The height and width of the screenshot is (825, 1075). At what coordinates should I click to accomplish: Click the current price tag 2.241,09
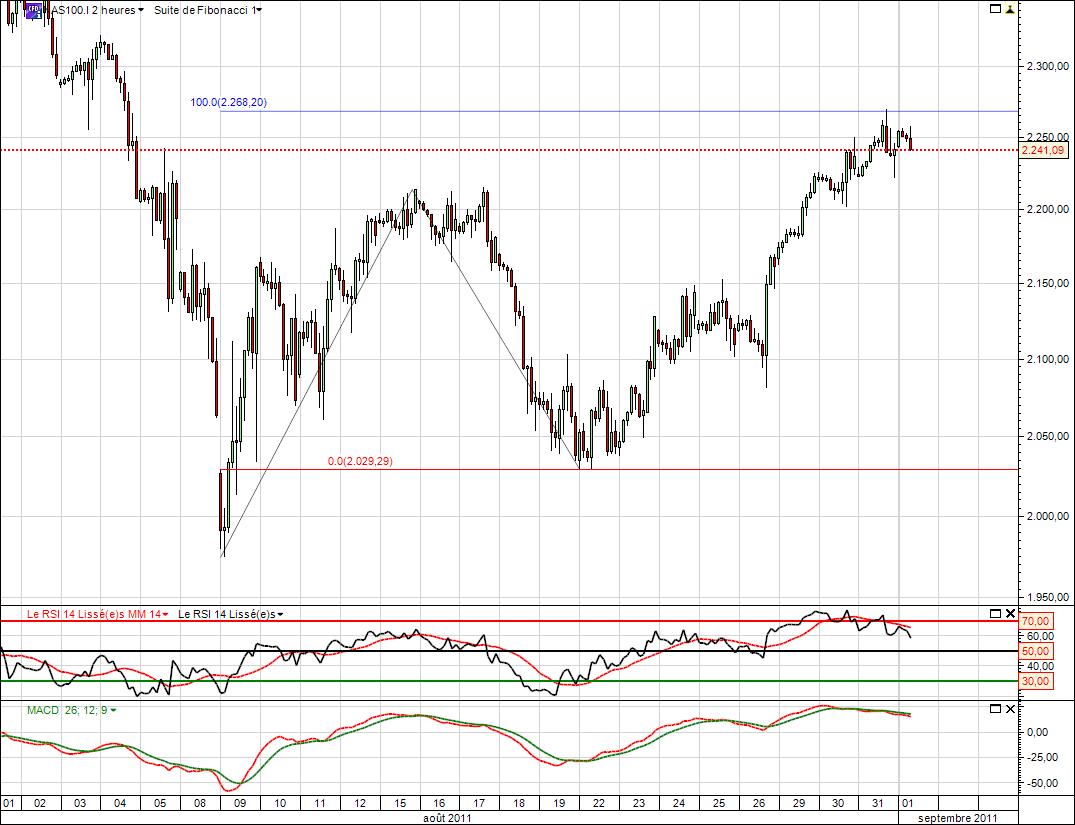click(x=1043, y=150)
